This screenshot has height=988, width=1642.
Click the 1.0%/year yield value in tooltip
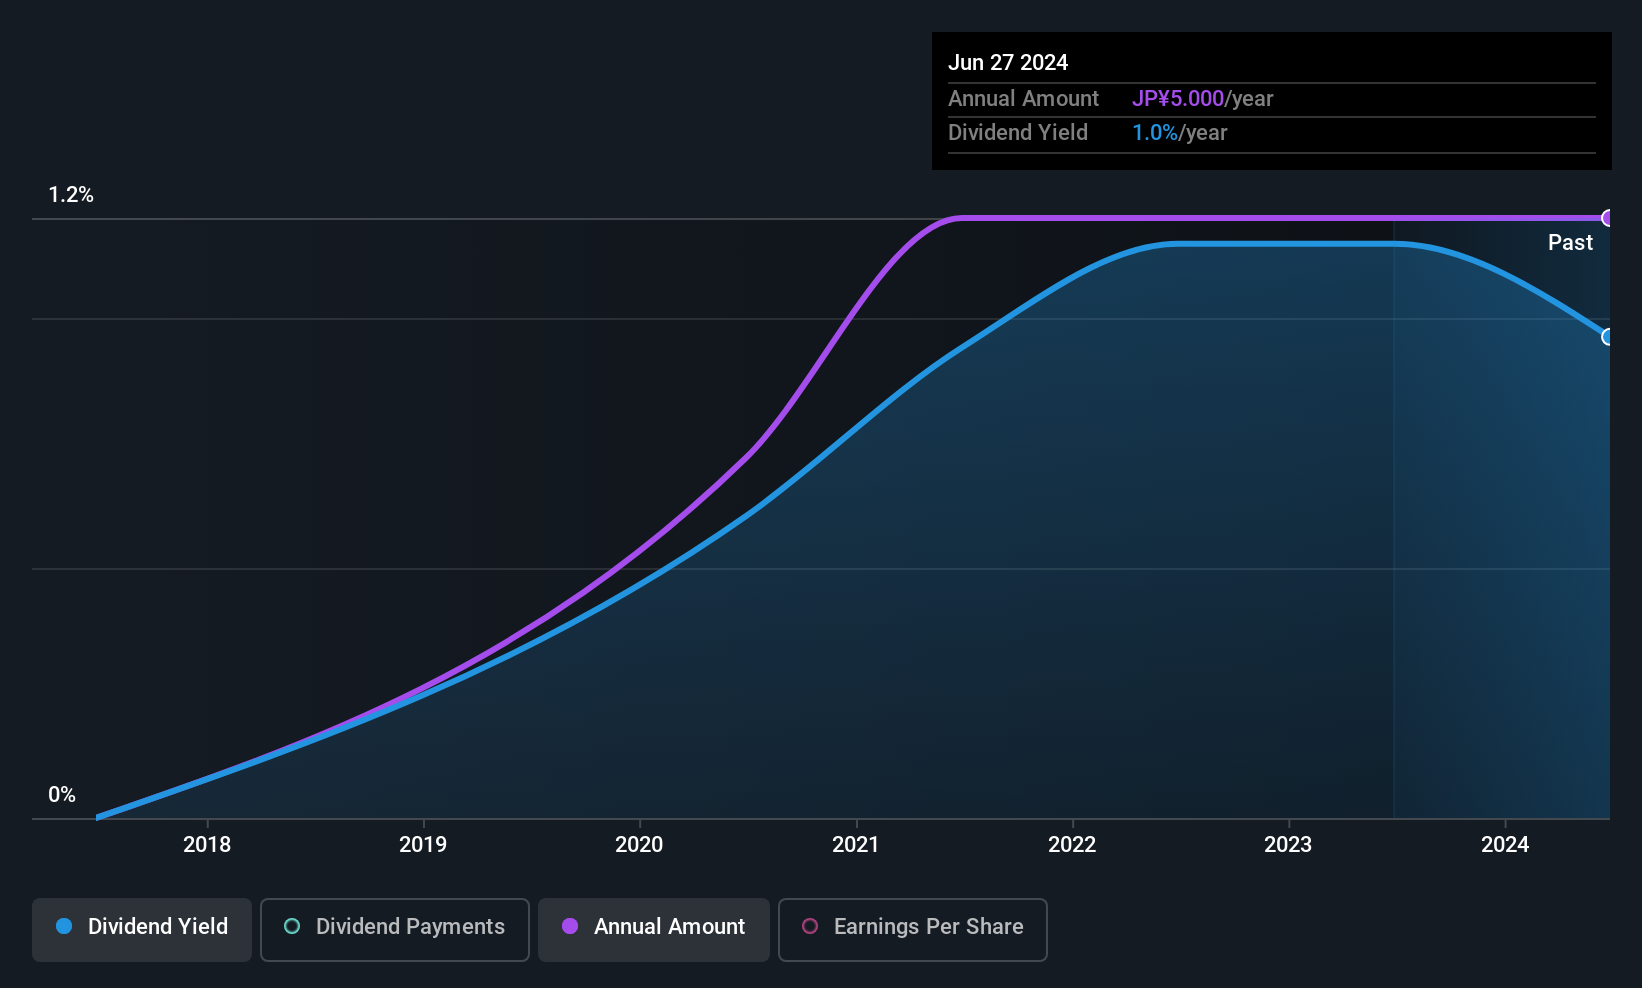tap(1180, 132)
